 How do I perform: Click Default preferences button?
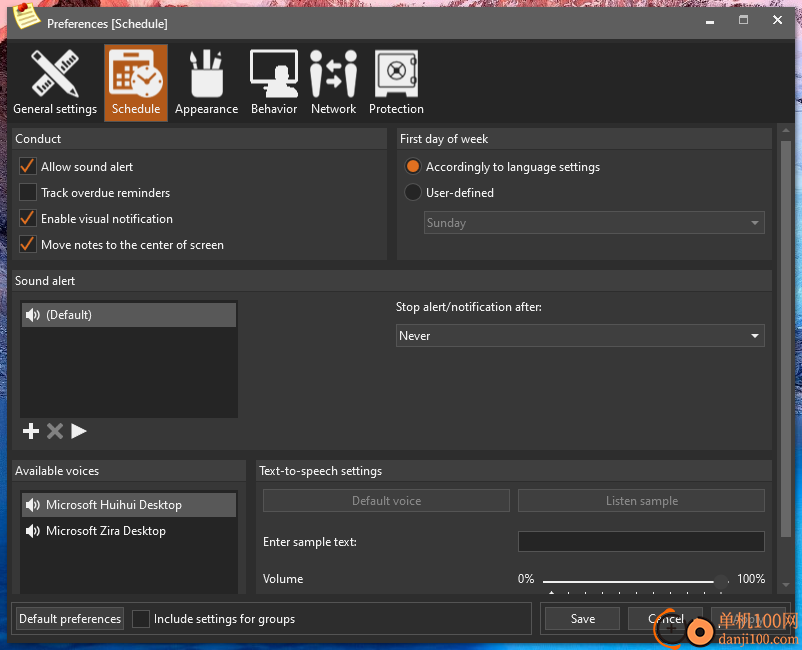tap(70, 619)
